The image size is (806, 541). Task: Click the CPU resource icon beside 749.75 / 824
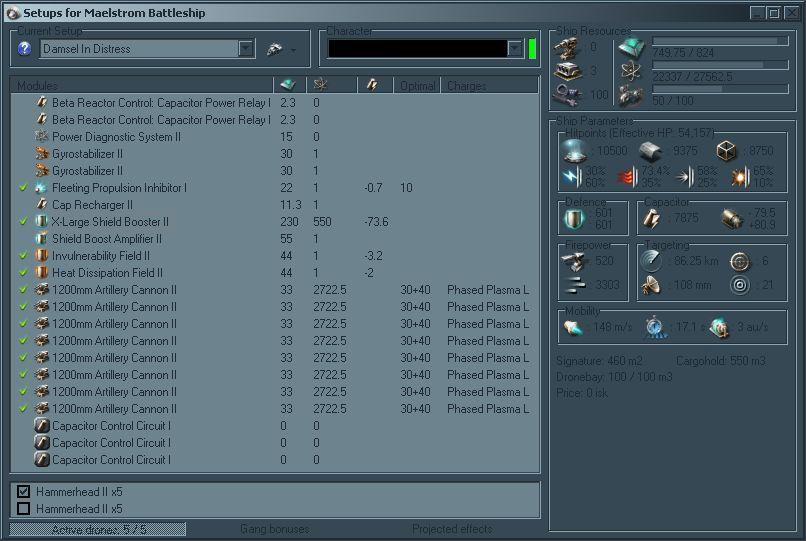click(x=631, y=48)
